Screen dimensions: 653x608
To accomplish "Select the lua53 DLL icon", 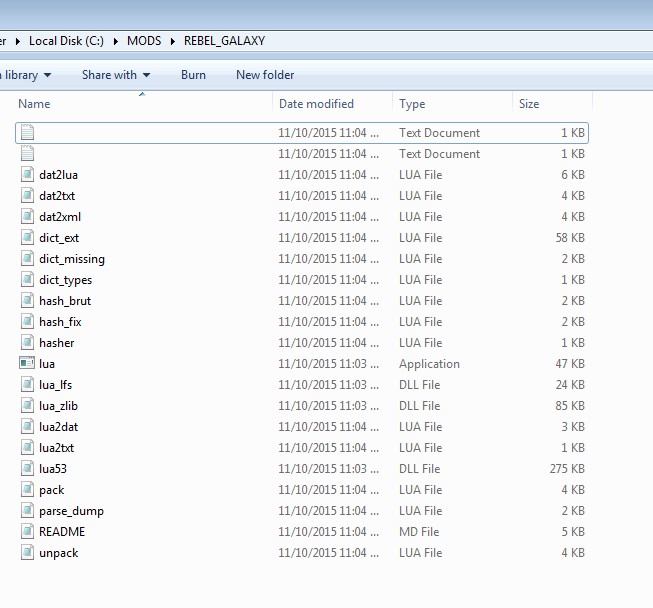I will [27, 468].
